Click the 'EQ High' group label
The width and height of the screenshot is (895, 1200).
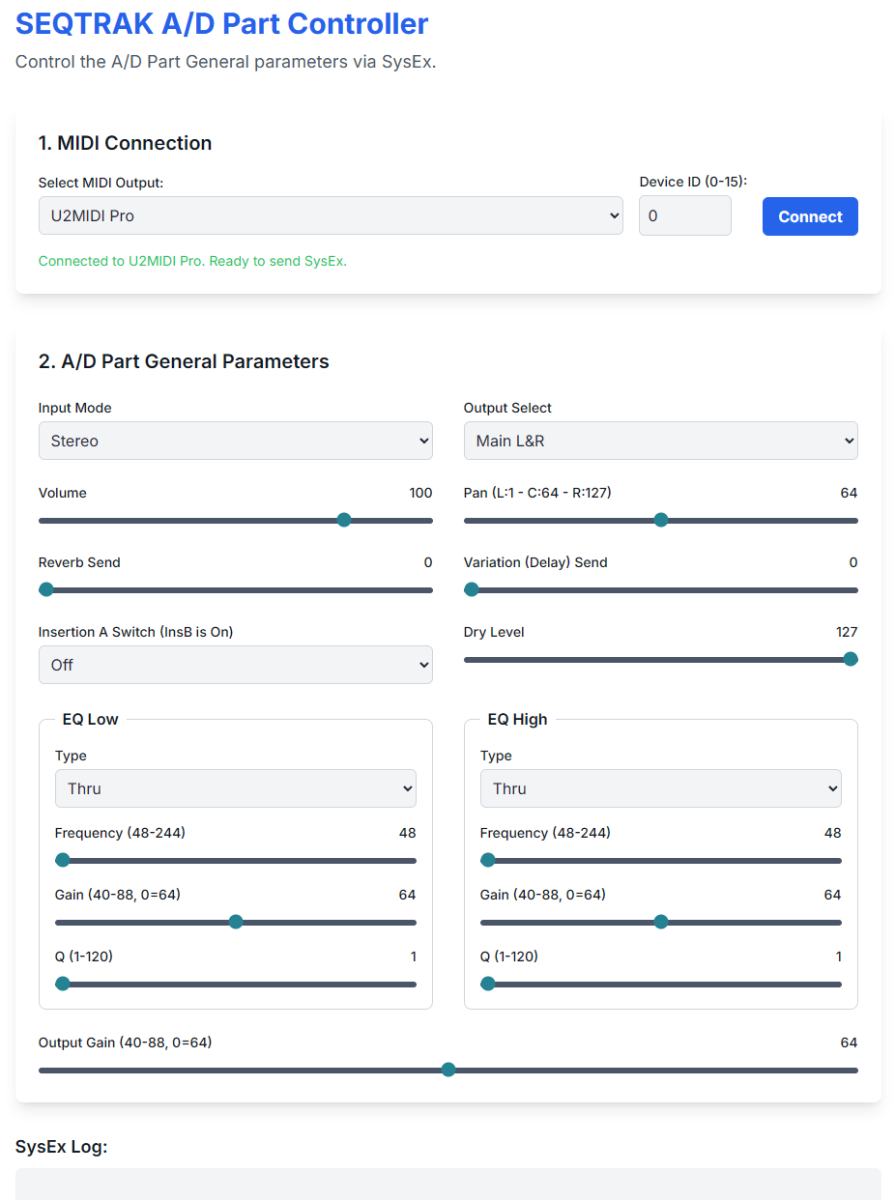point(517,719)
